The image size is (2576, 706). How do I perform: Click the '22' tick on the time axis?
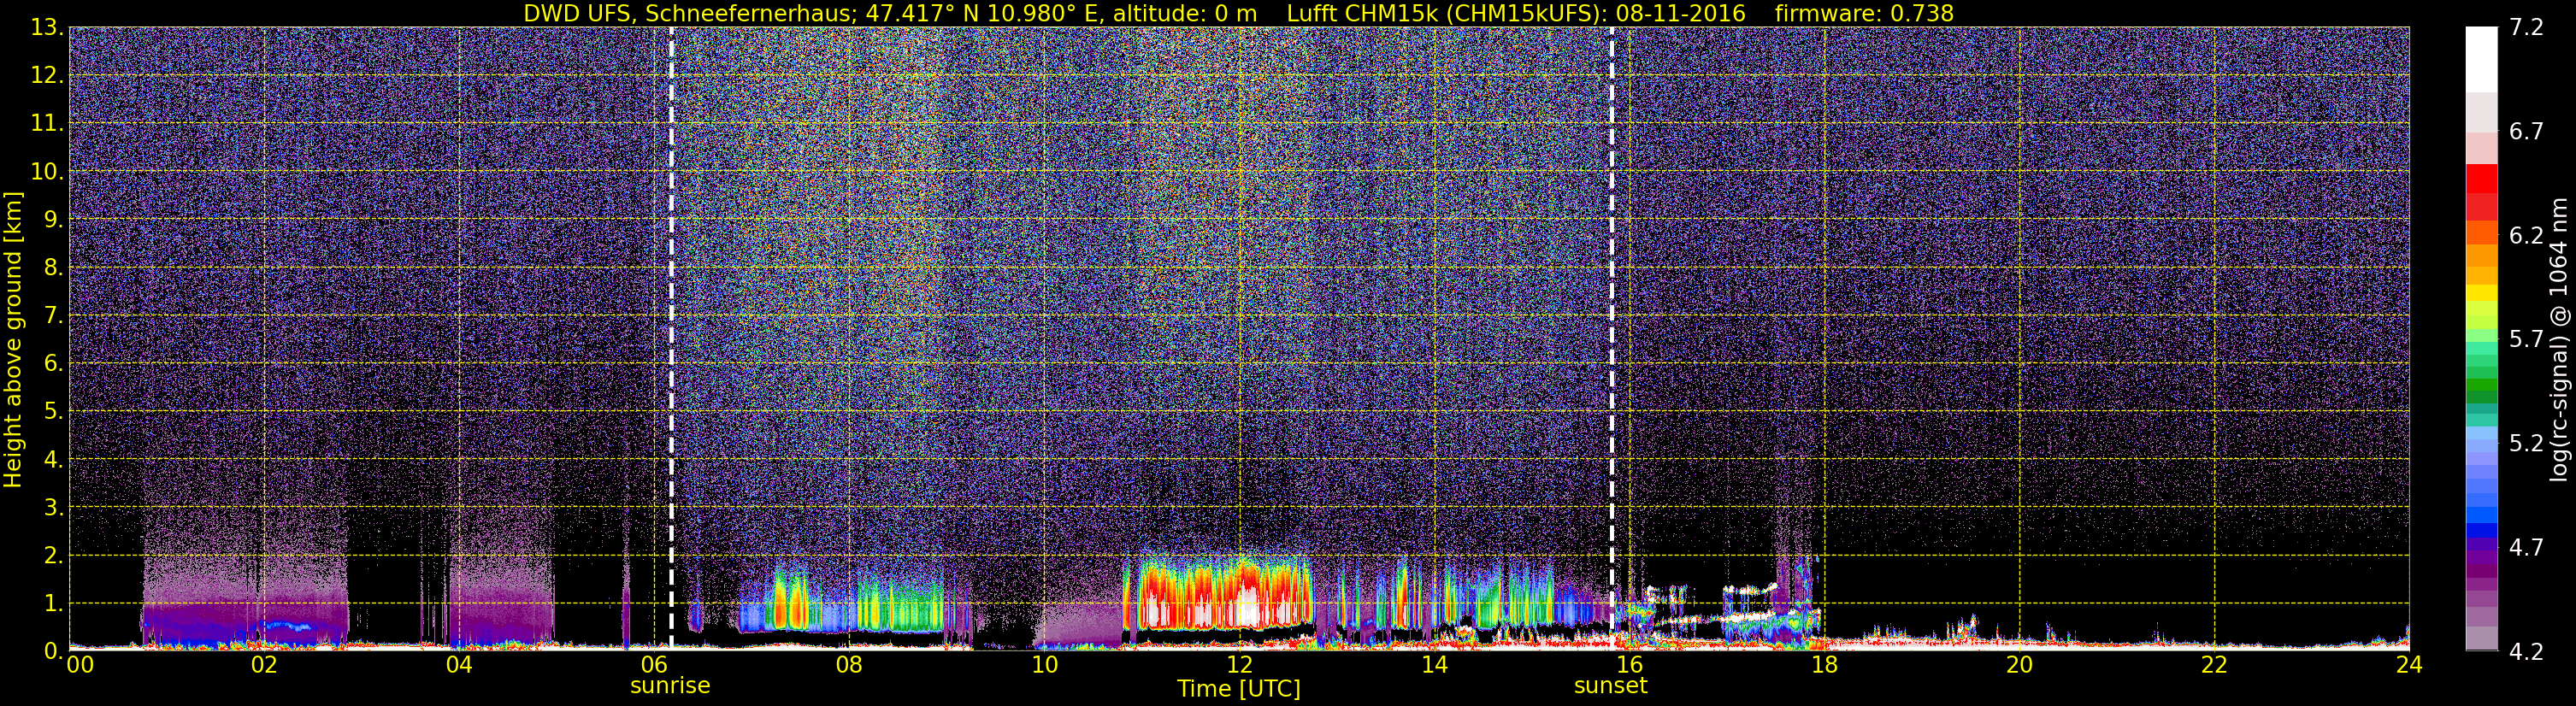(x=2214, y=665)
